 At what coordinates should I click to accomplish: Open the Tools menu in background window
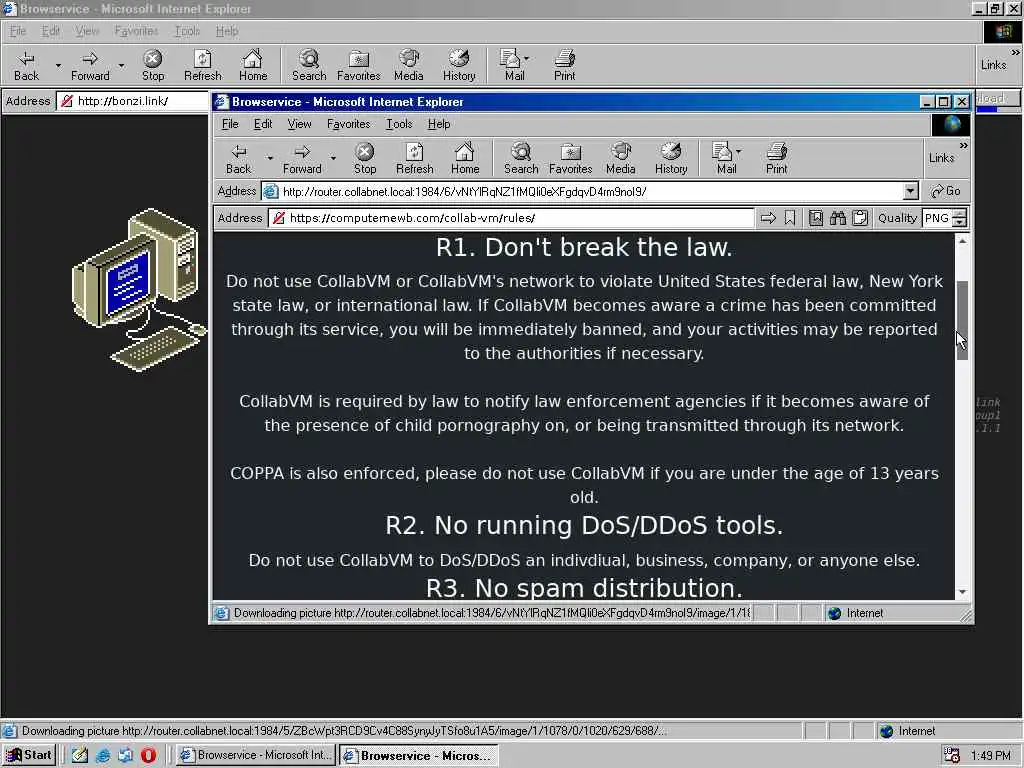[x=187, y=31]
